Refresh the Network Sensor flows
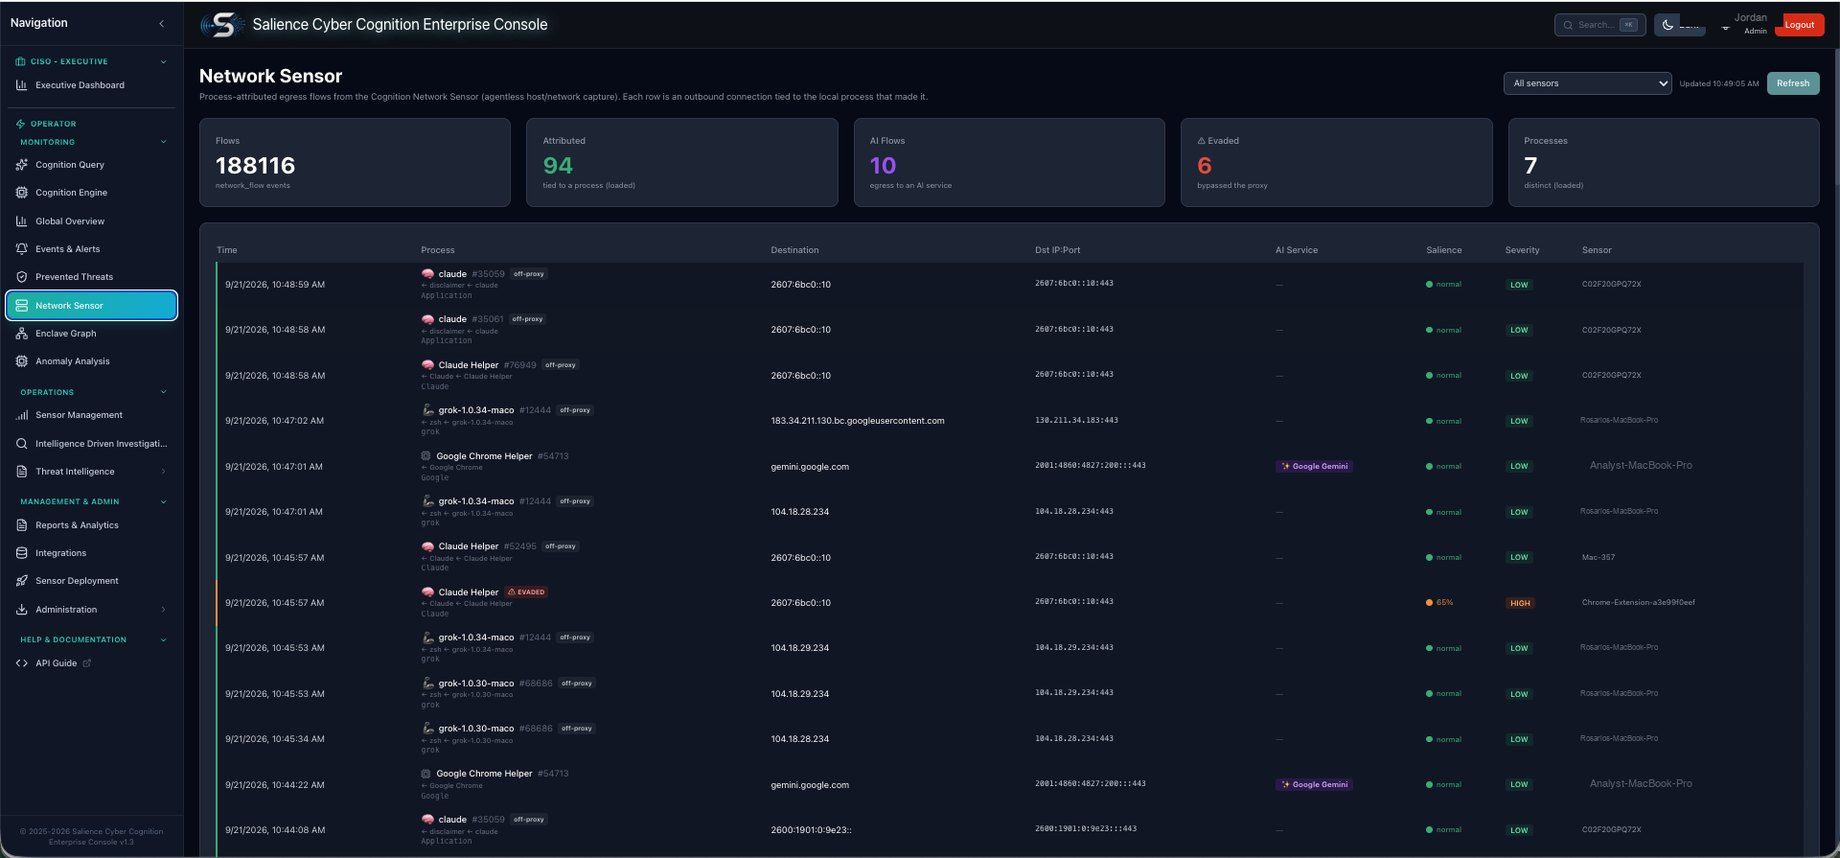This screenshot has height=858, width=1840. (1792, 84)
